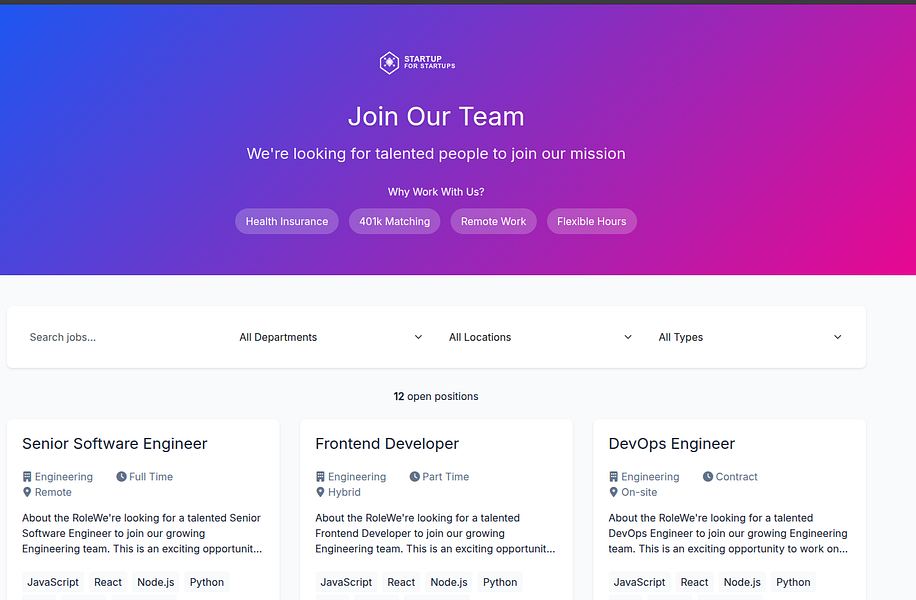The height and width of the screenshot is (600, 916).
Task: Toggle the Flexible Hours benefit pill
Action: [591, 221]
